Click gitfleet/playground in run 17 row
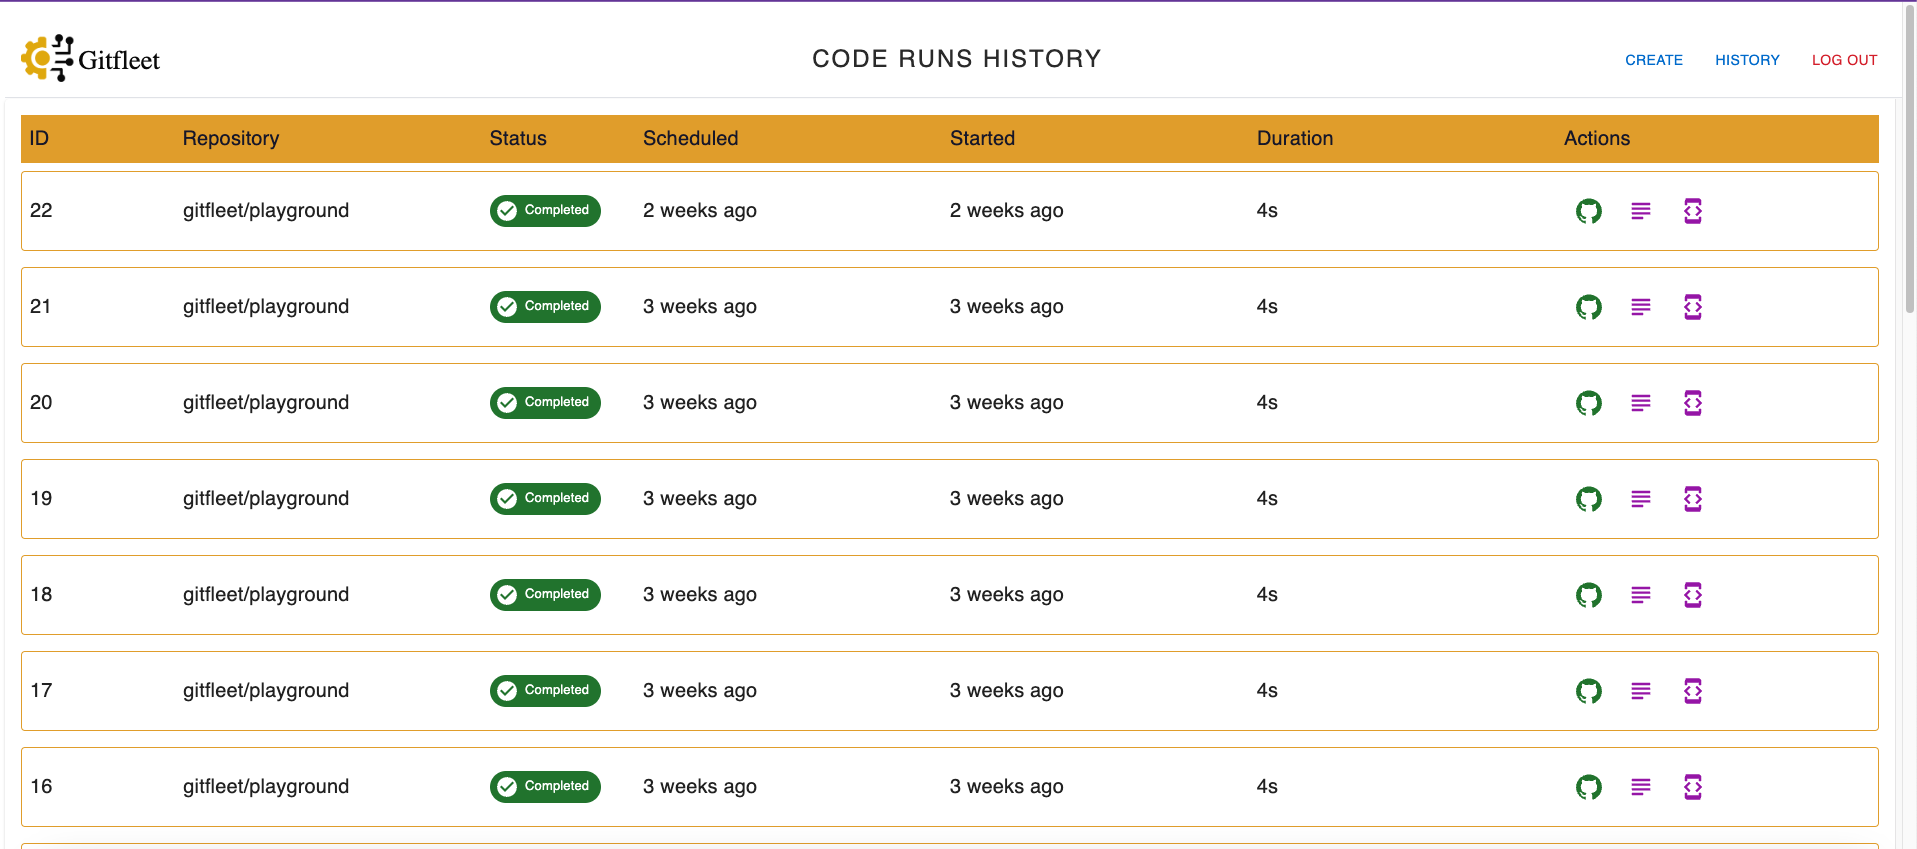This screenshot has width=1917, height=849. tap(266, 691)
